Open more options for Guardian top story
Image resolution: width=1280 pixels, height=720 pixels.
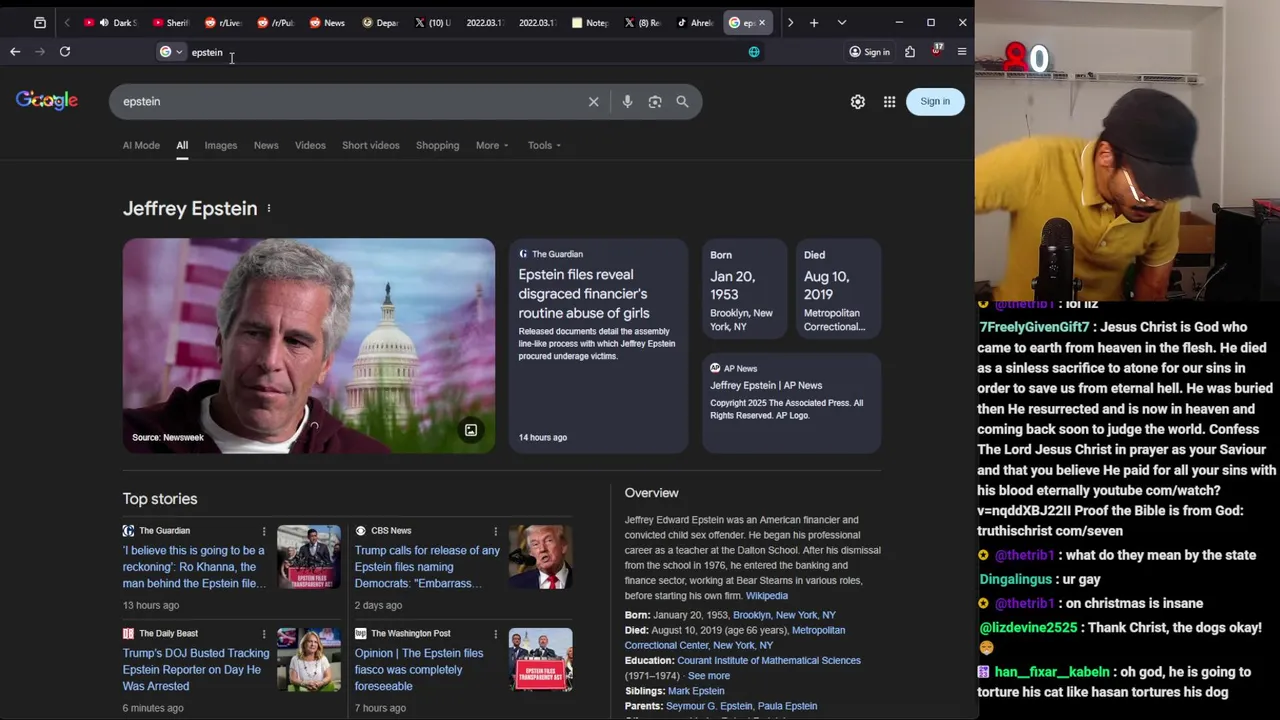(x=264, y=531)
